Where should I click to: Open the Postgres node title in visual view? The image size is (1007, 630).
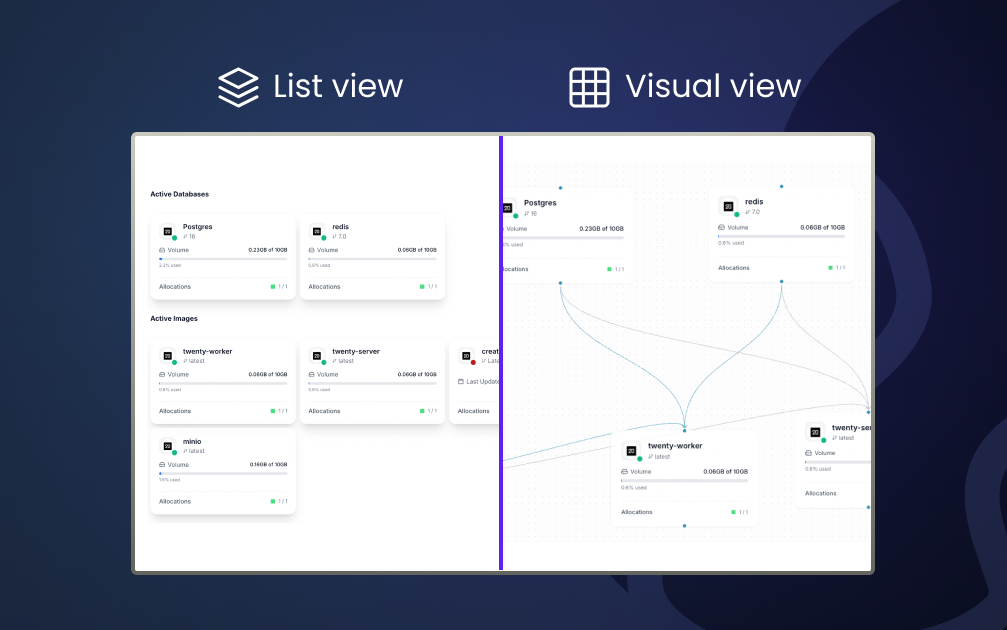coord(540,203)
